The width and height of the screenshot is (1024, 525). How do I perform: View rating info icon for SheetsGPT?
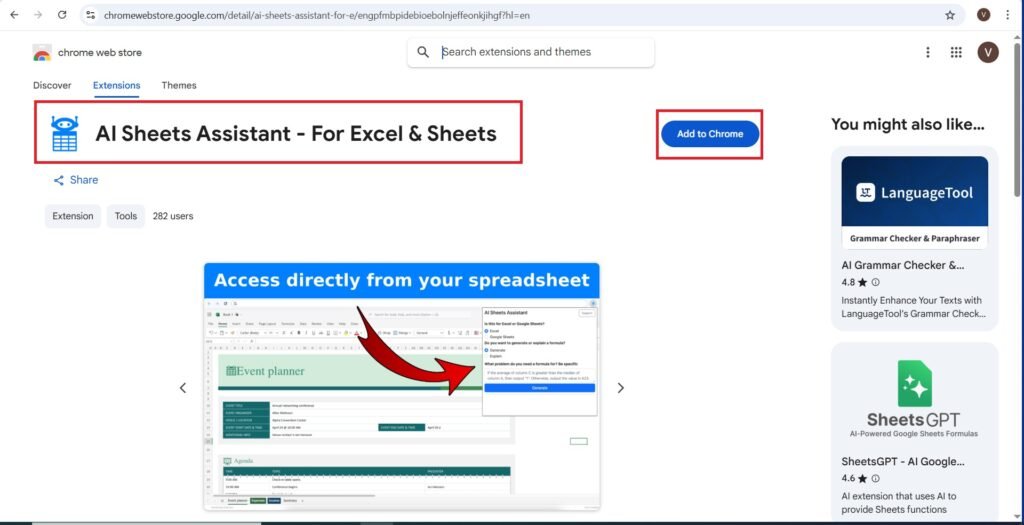876,479
